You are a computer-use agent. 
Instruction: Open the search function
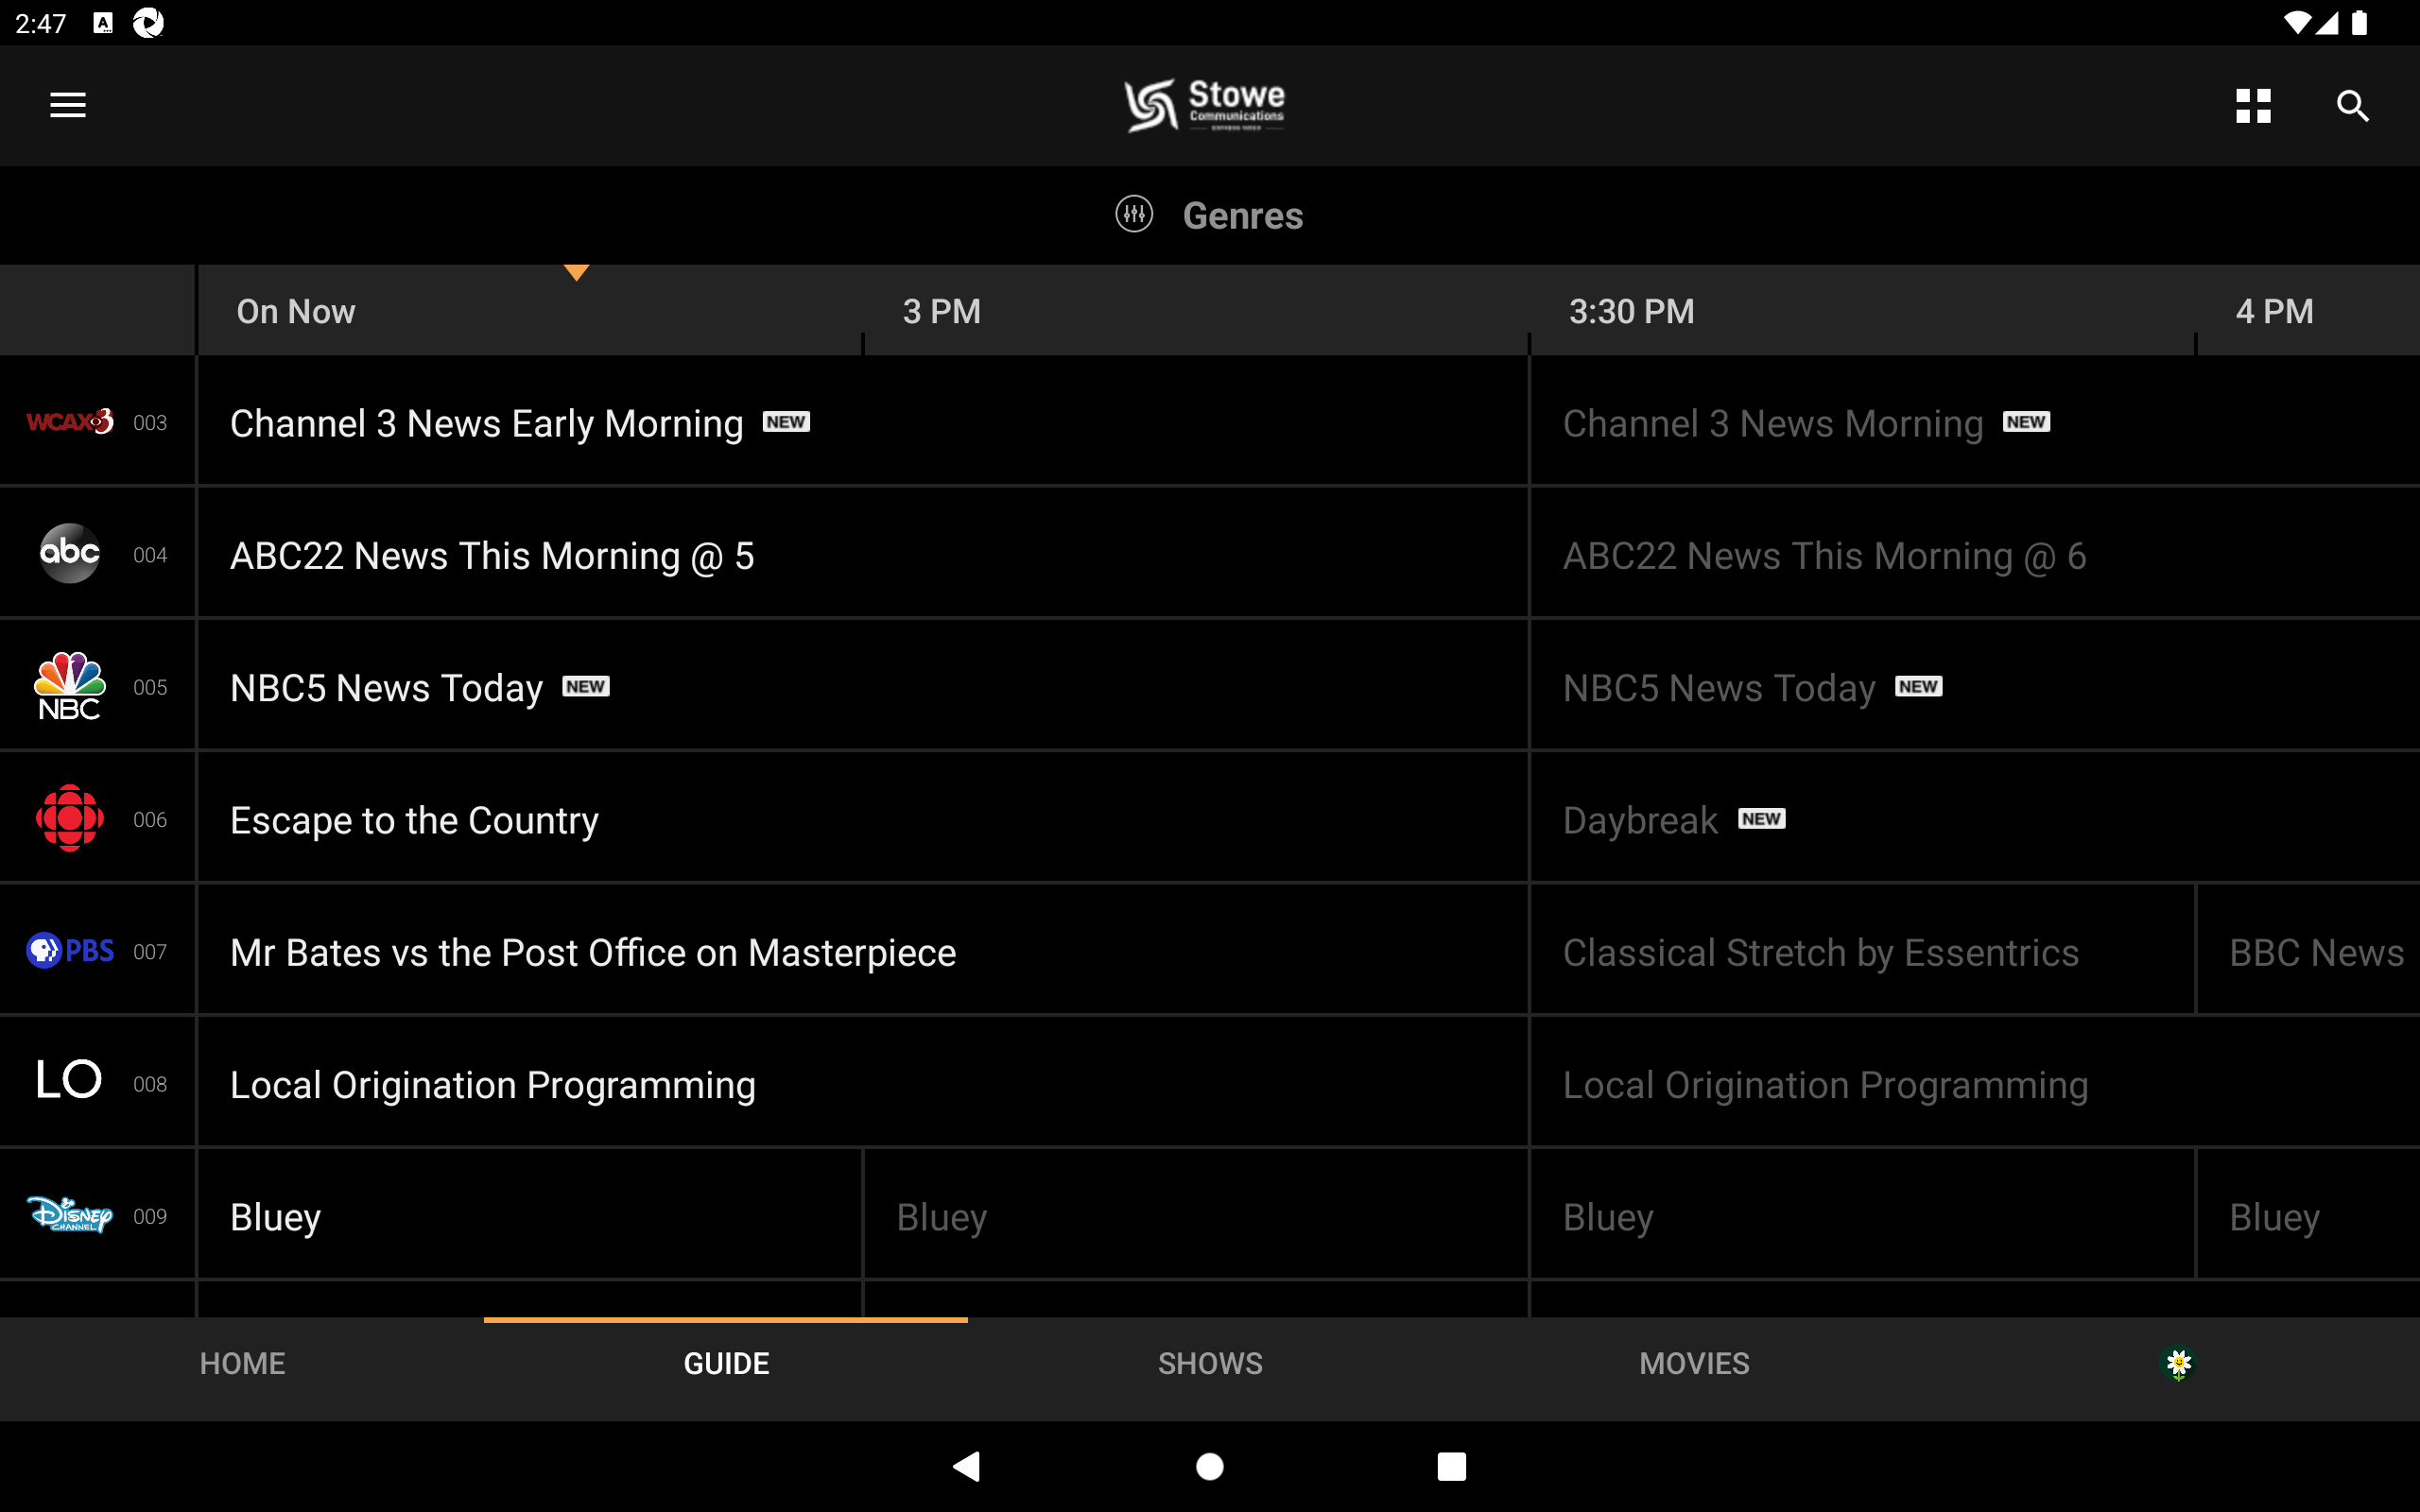pyautogui.click(x=2352, y=105)
